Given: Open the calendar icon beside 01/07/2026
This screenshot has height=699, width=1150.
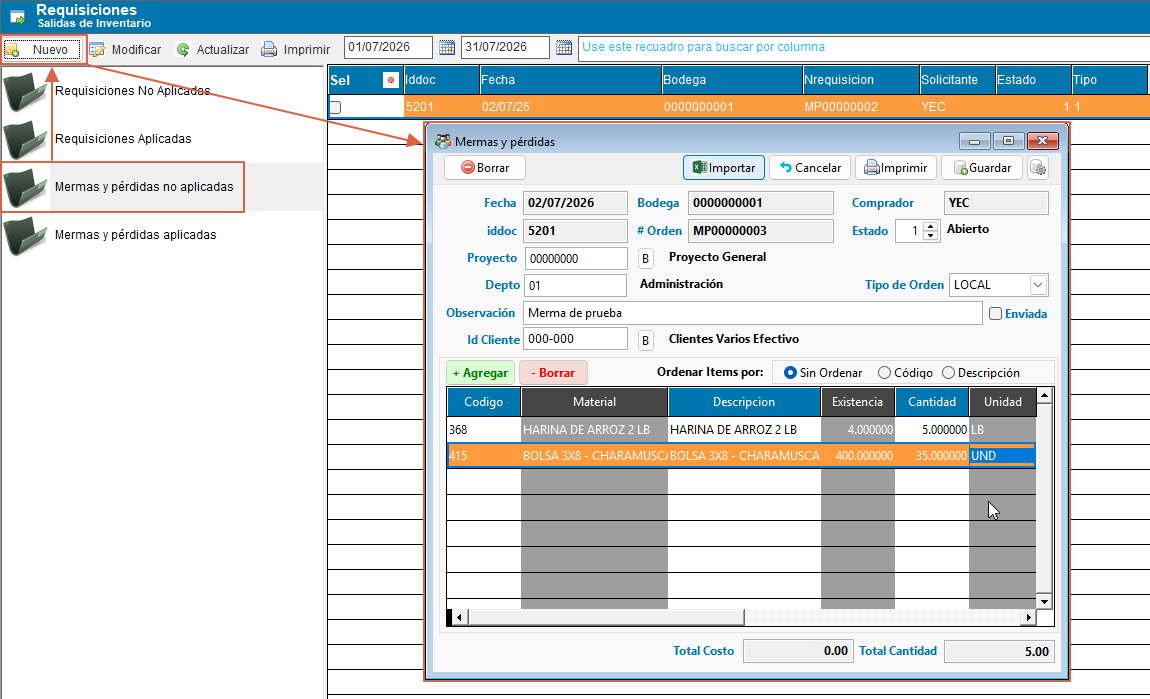Looking at the screenshot, I should pyautogui.click(x=447, y=48).
